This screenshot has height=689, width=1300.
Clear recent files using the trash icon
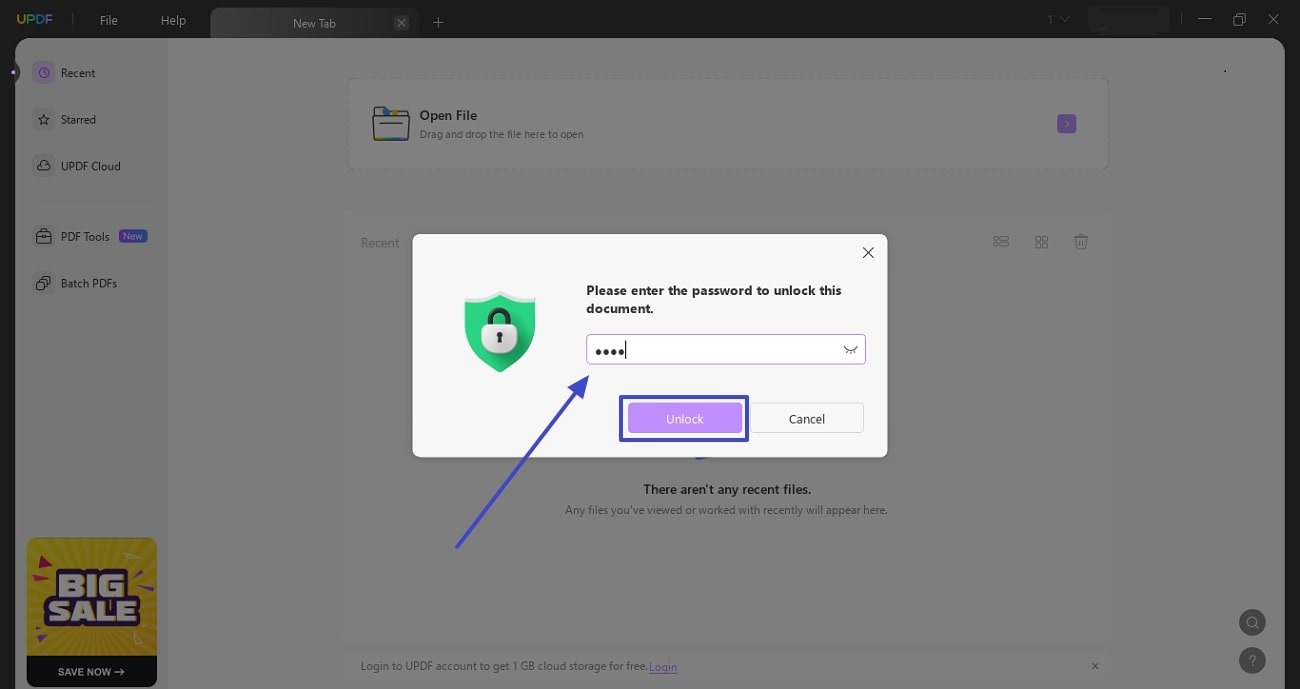(x=1081, y=241)
